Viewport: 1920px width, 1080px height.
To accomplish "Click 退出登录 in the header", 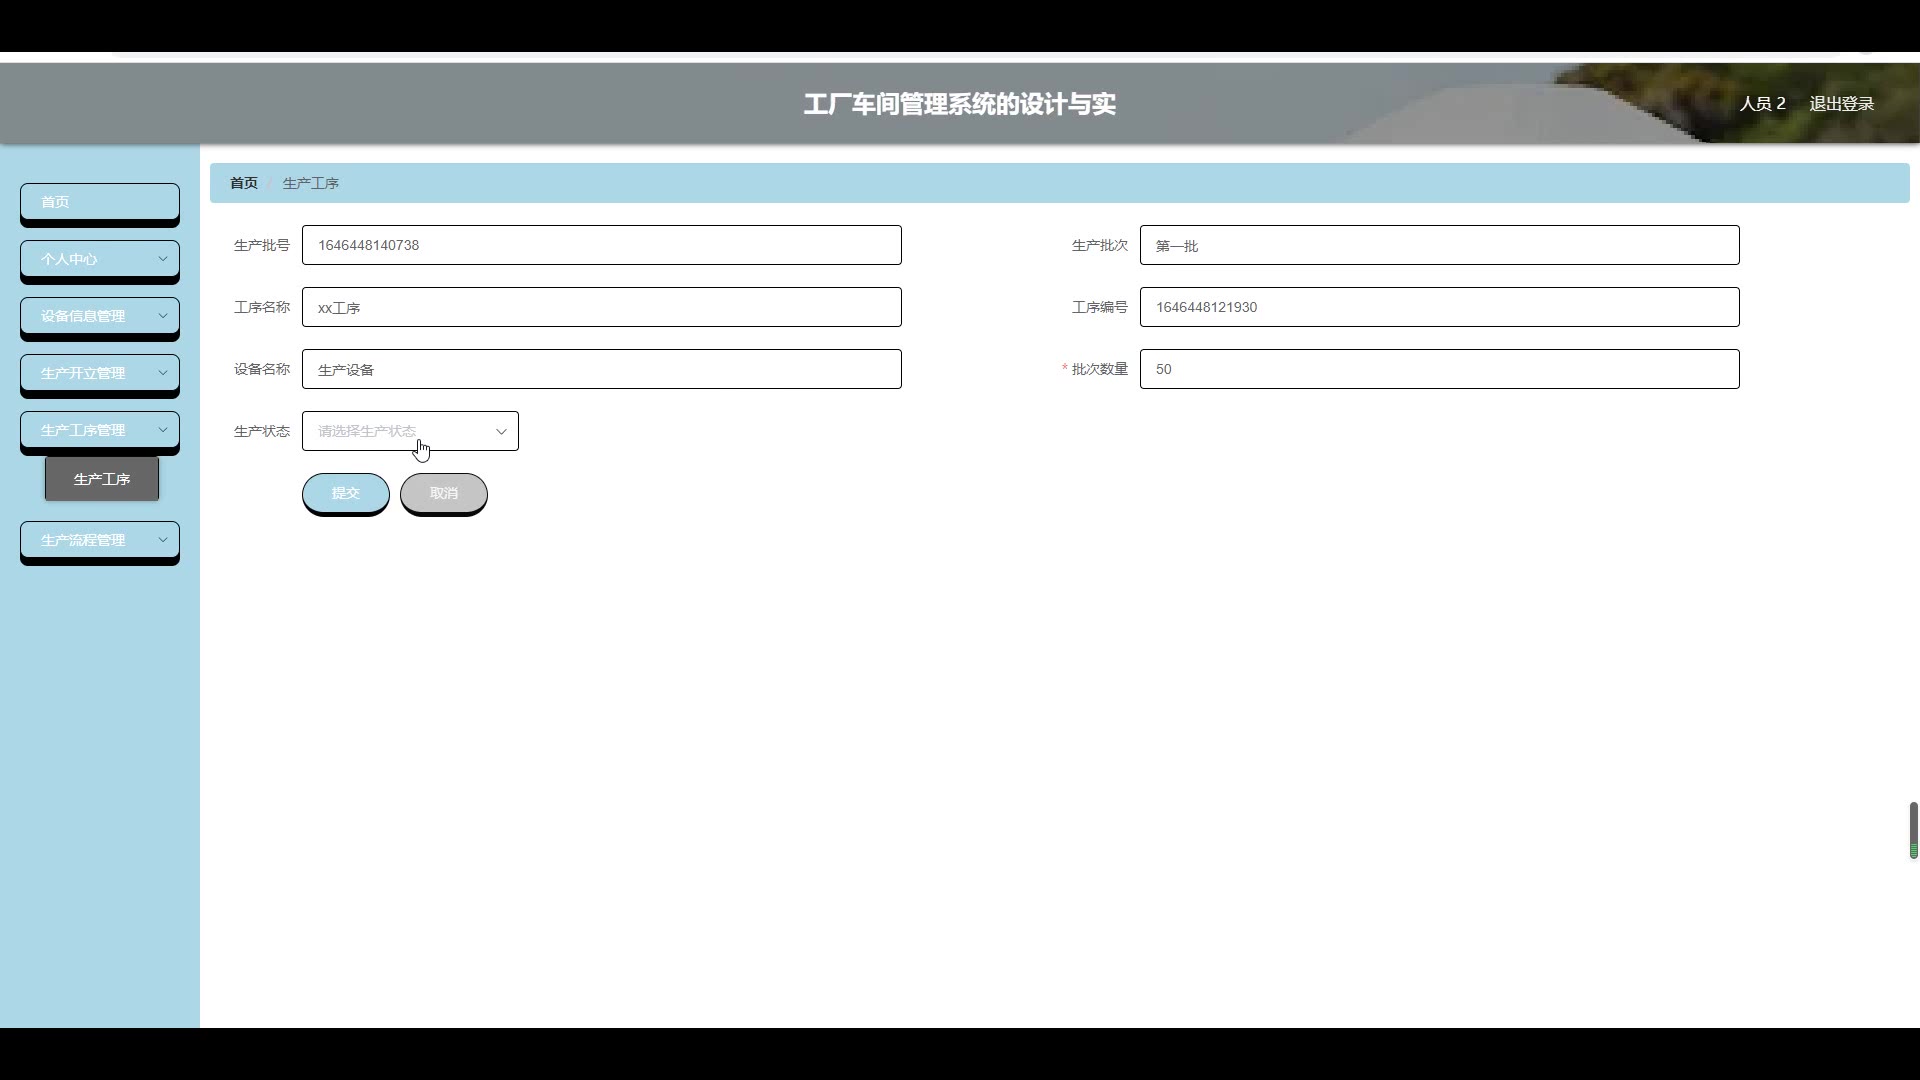I will (1841, 104).
